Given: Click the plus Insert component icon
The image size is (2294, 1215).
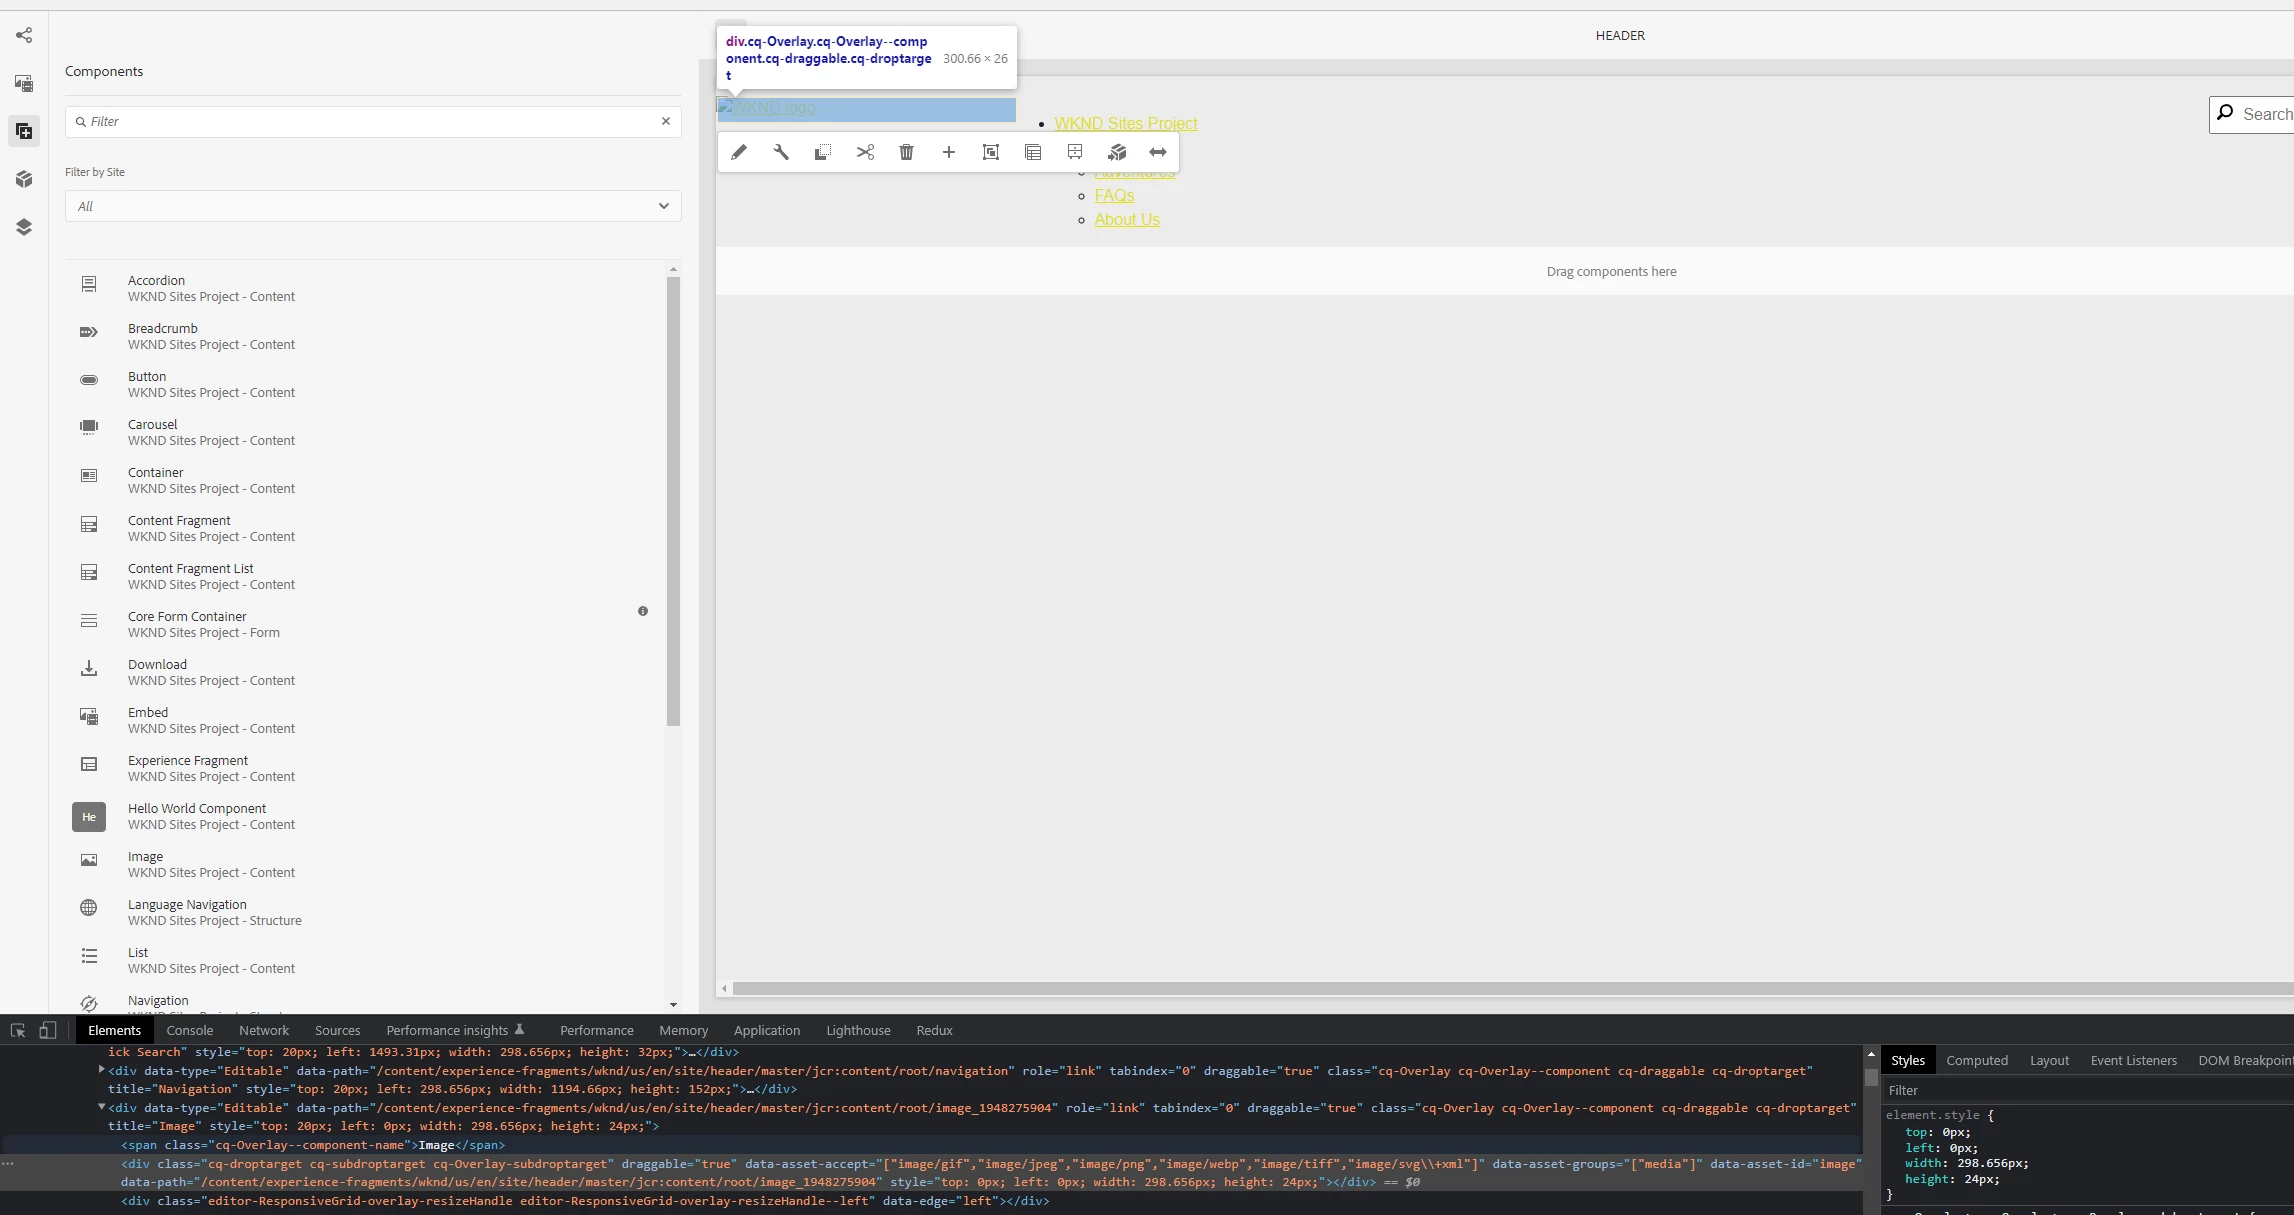Looking at the screenshot, I should [948, 152].
